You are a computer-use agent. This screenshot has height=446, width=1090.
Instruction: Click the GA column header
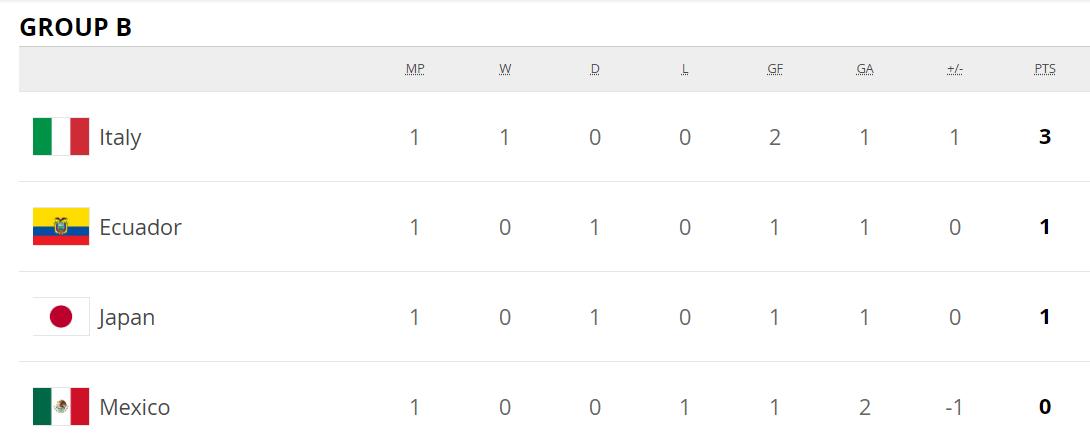click(865, 69)
